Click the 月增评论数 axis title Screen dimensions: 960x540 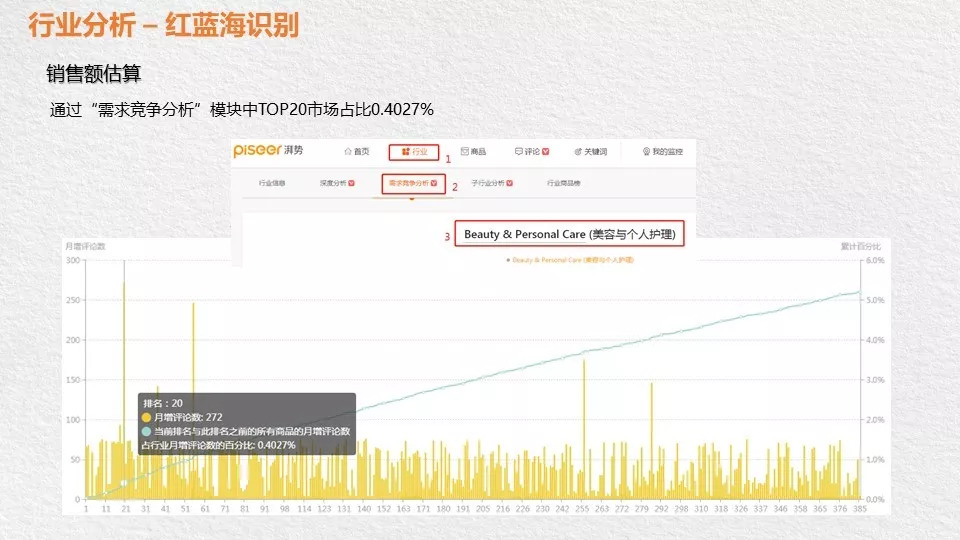(85, 246)
